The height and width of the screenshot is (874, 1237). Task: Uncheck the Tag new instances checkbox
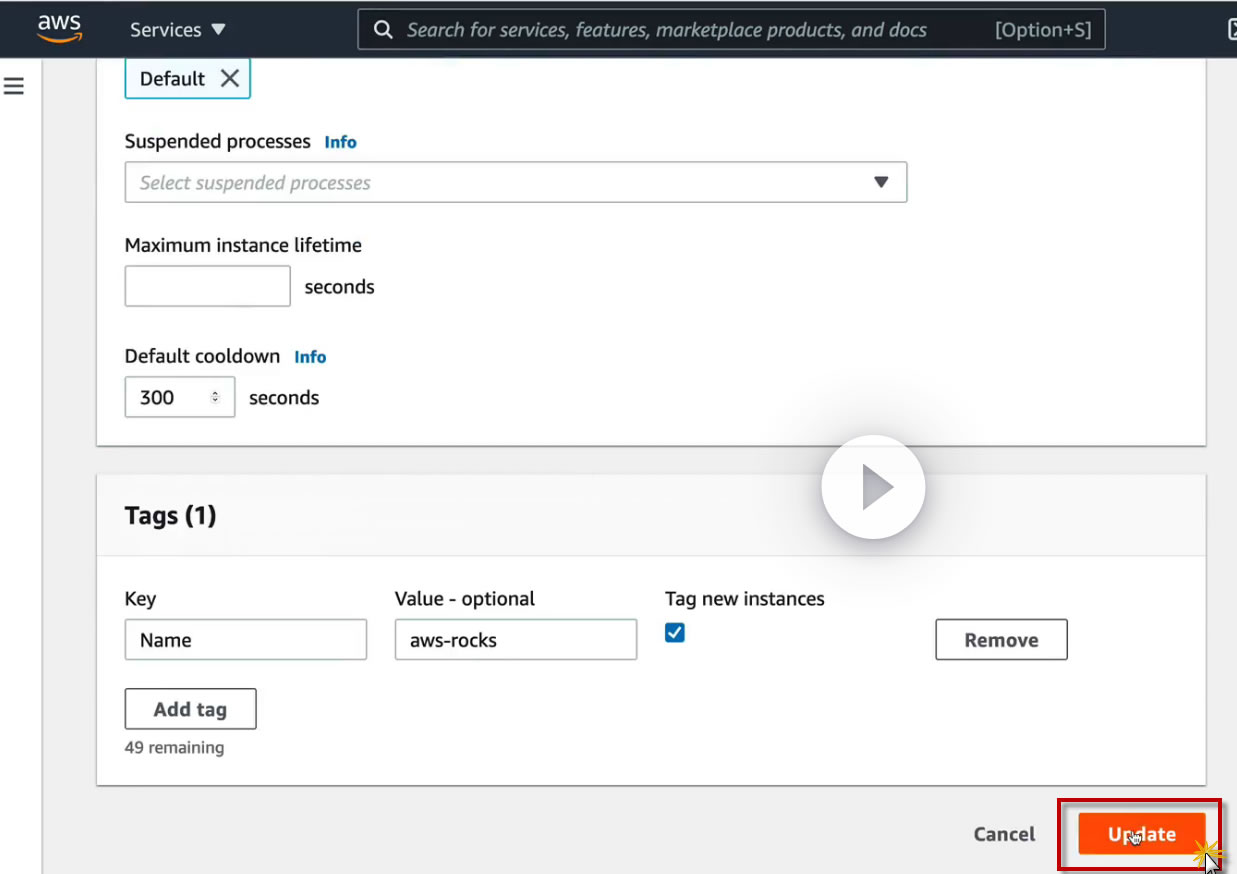675,632
